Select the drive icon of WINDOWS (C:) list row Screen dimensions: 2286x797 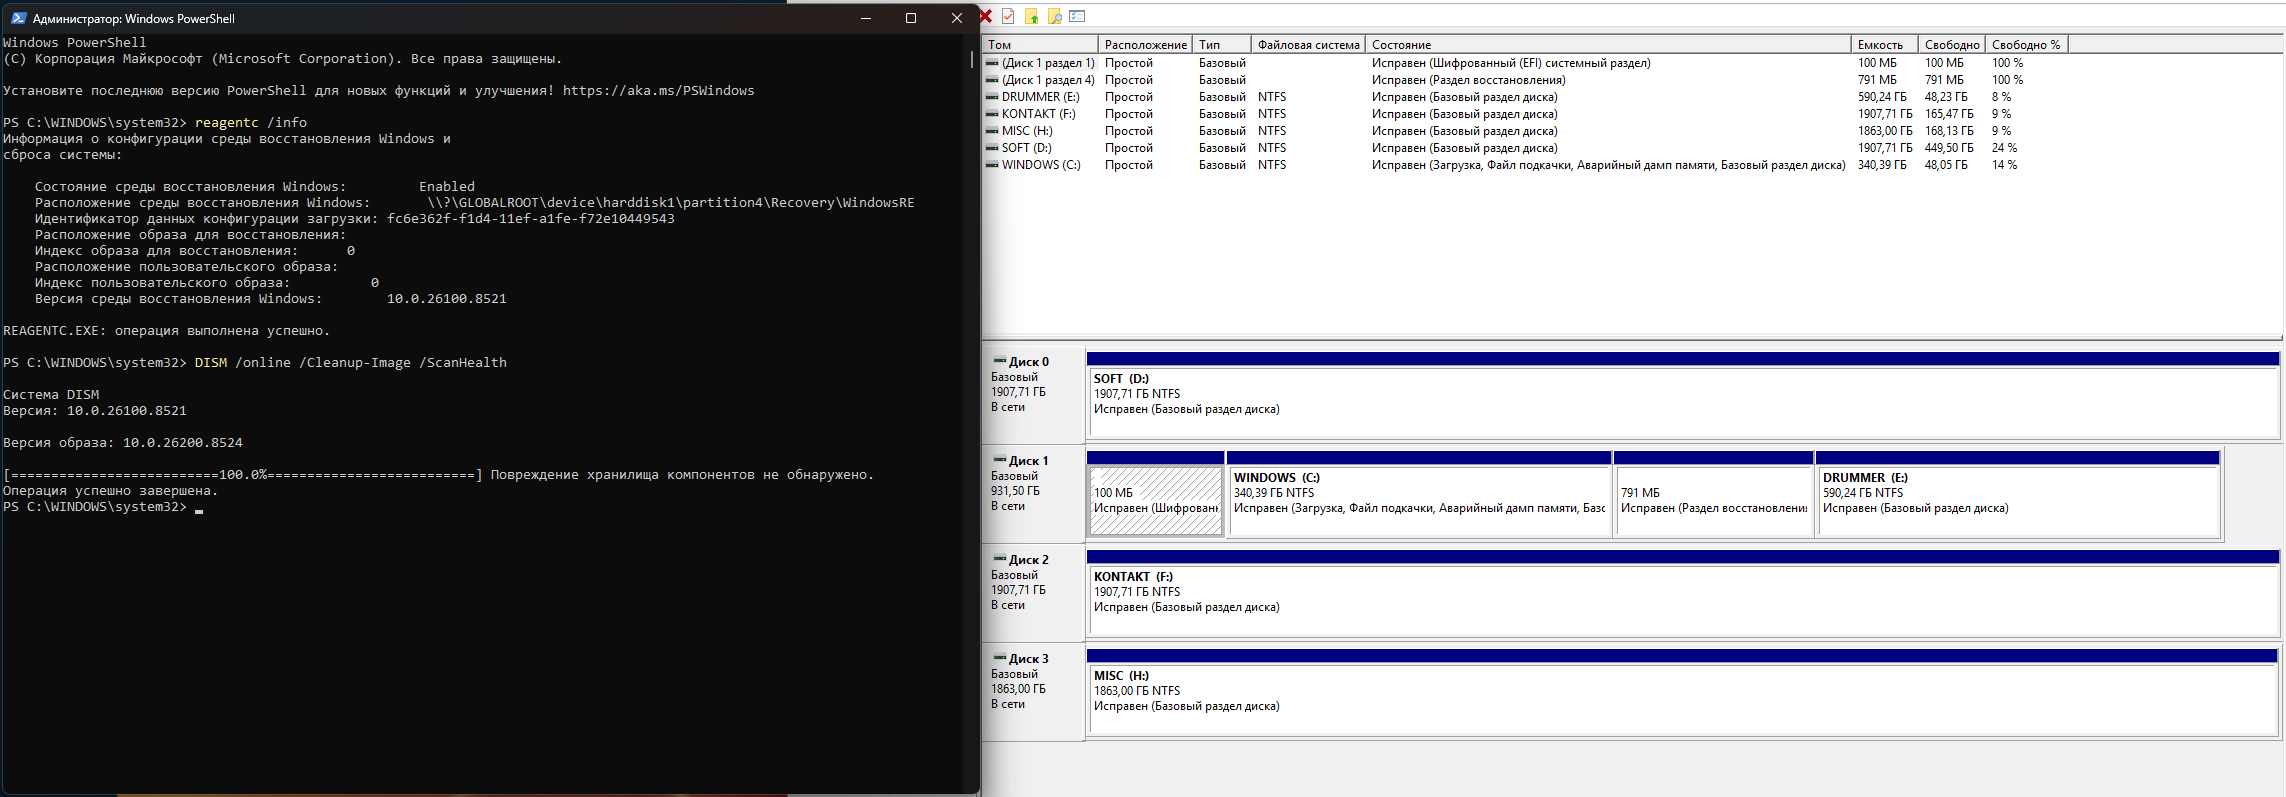coord(992,165)
